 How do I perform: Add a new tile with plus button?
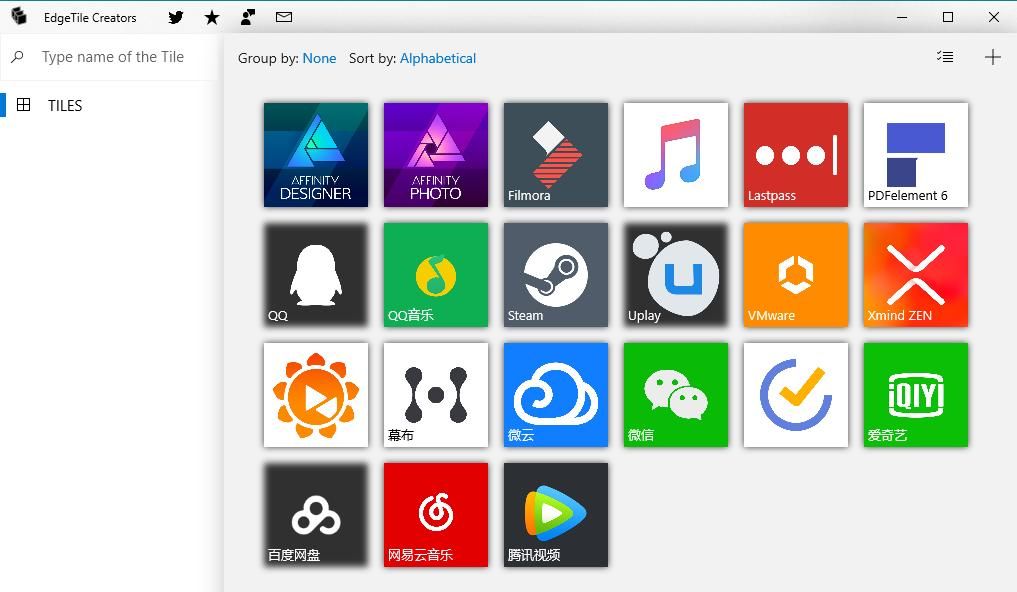tap(992, 57)
